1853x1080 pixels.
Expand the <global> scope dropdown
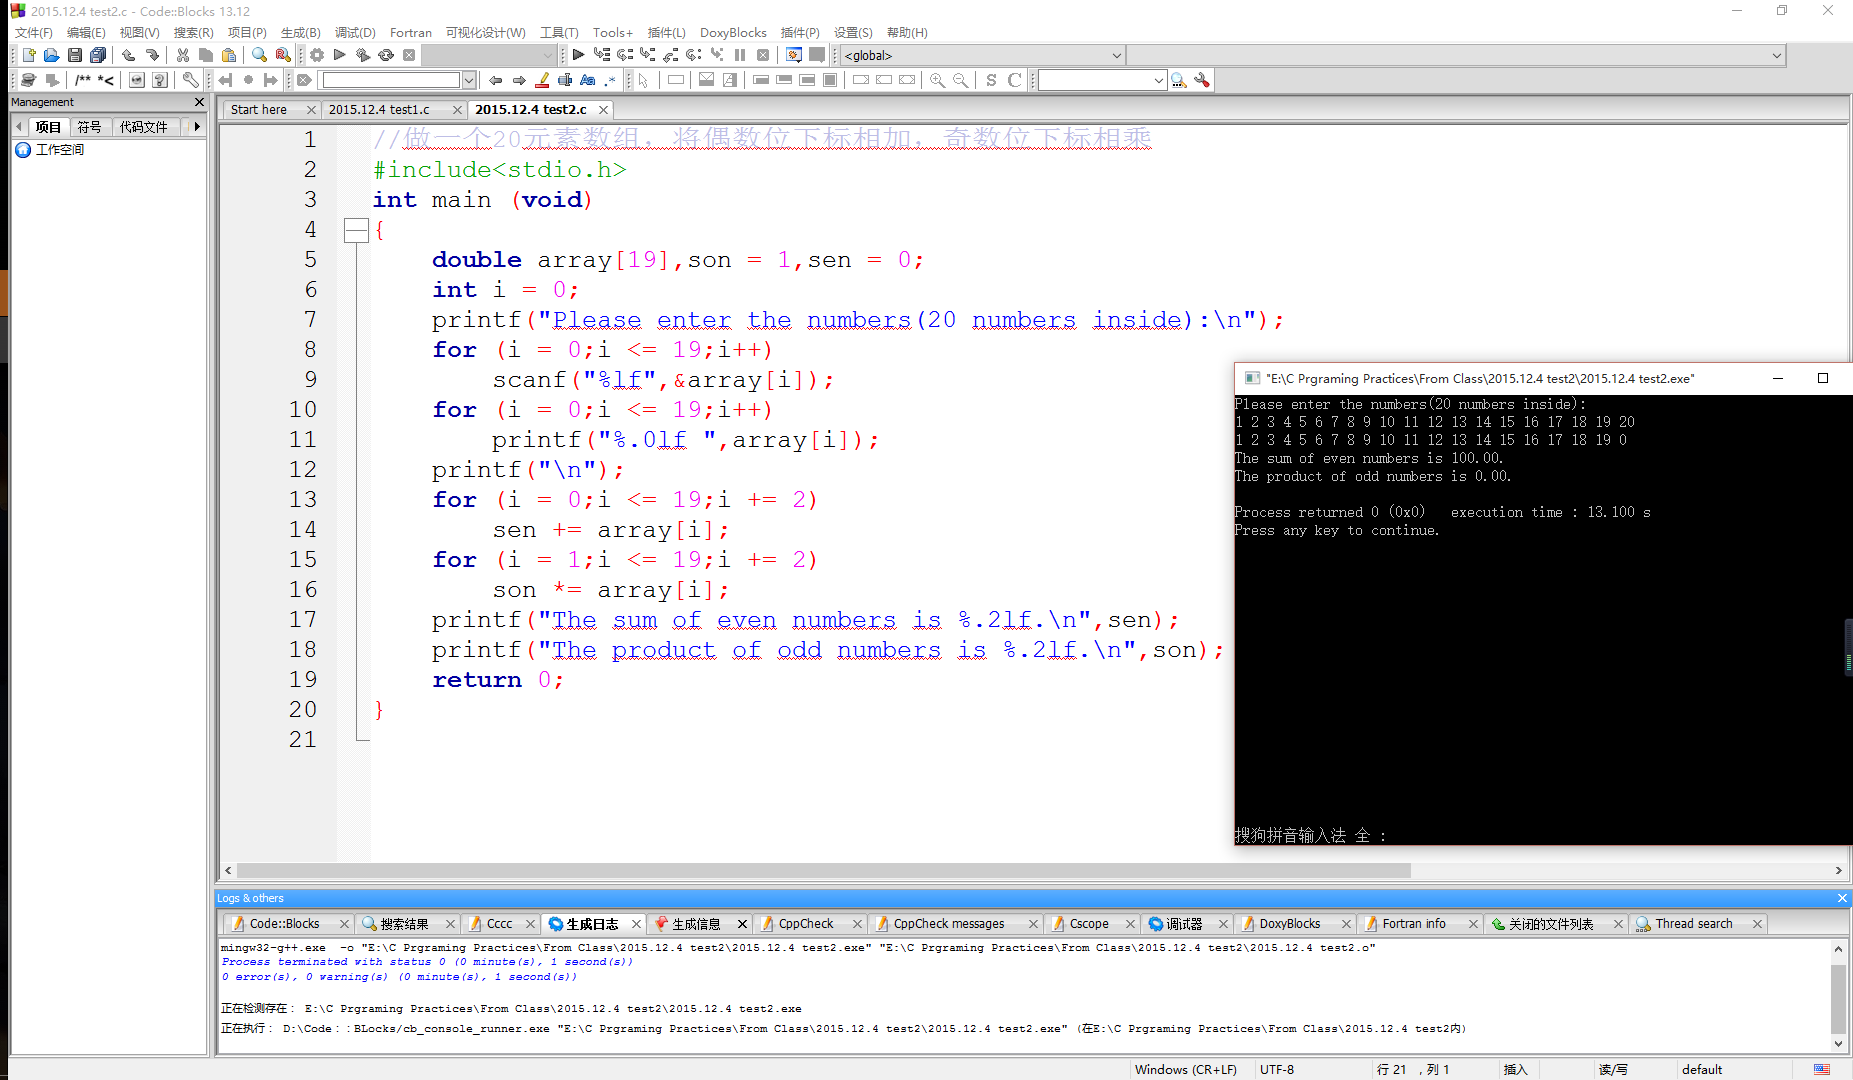tap(1117, 55)
